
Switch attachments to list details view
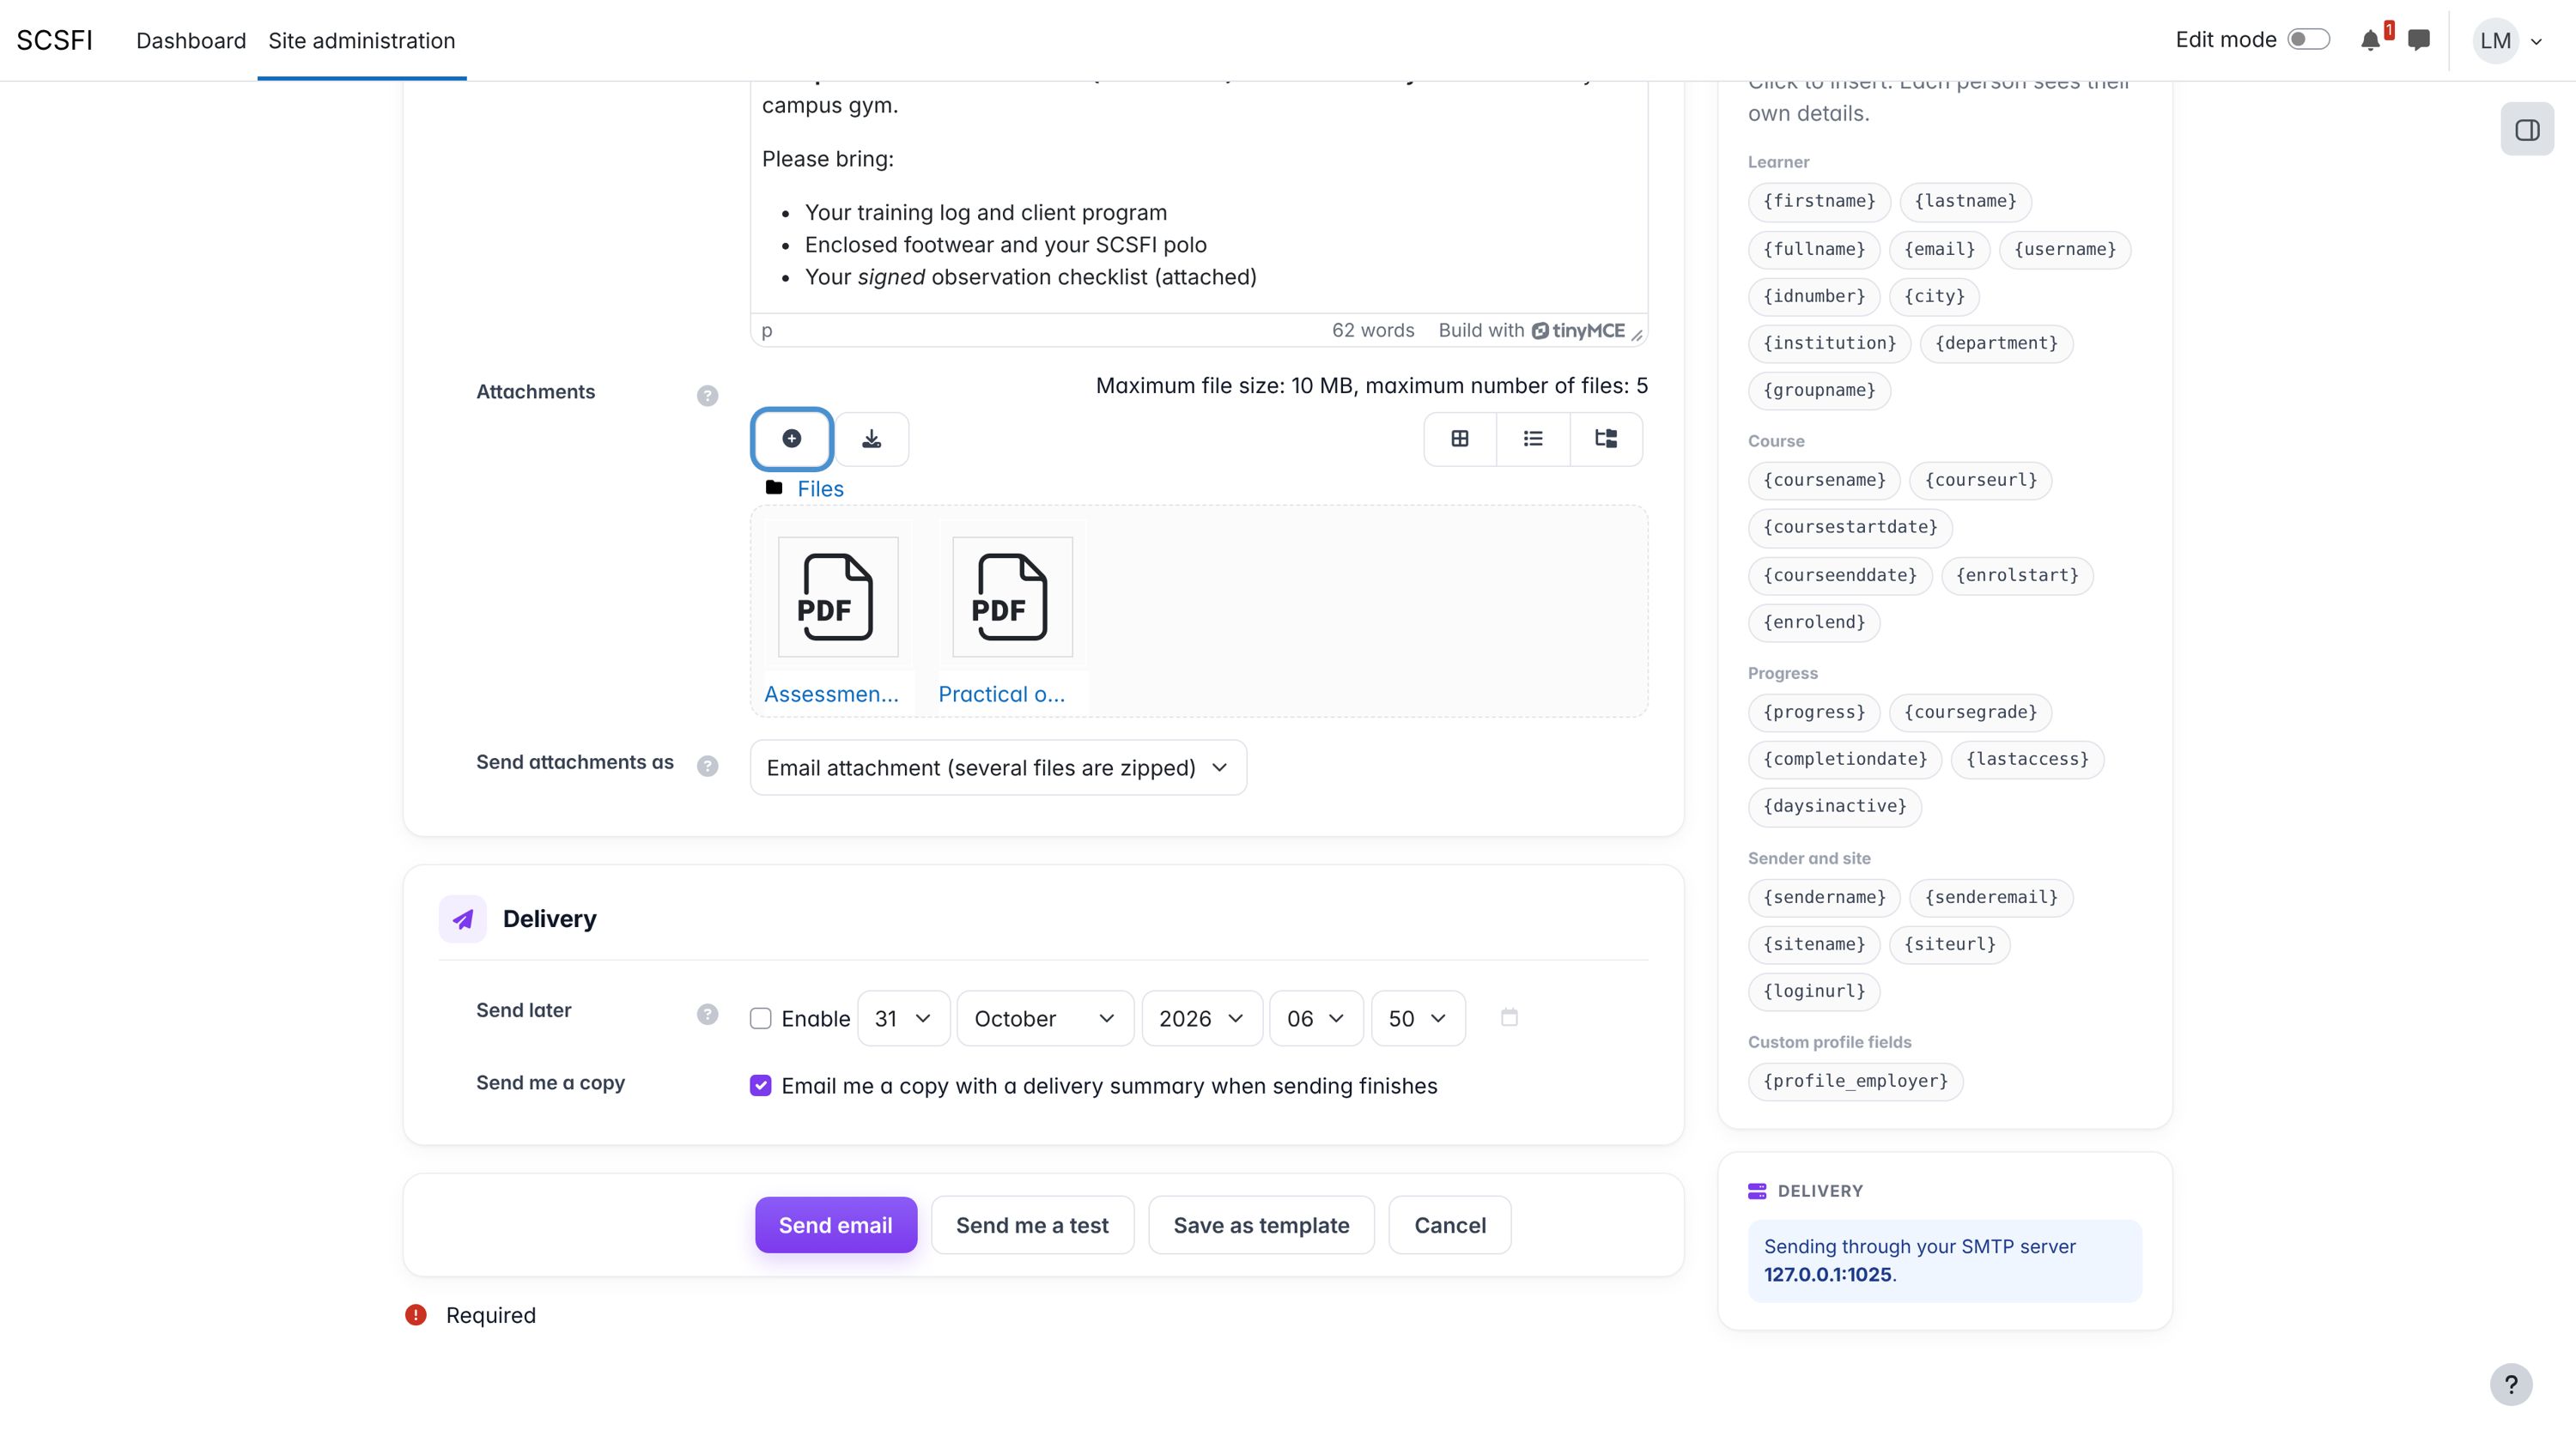(1533, 439)
